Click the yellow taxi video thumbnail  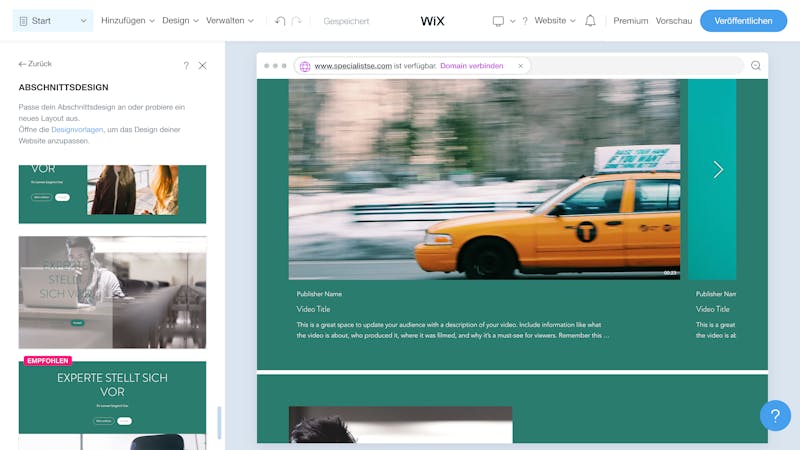(484, 179)
